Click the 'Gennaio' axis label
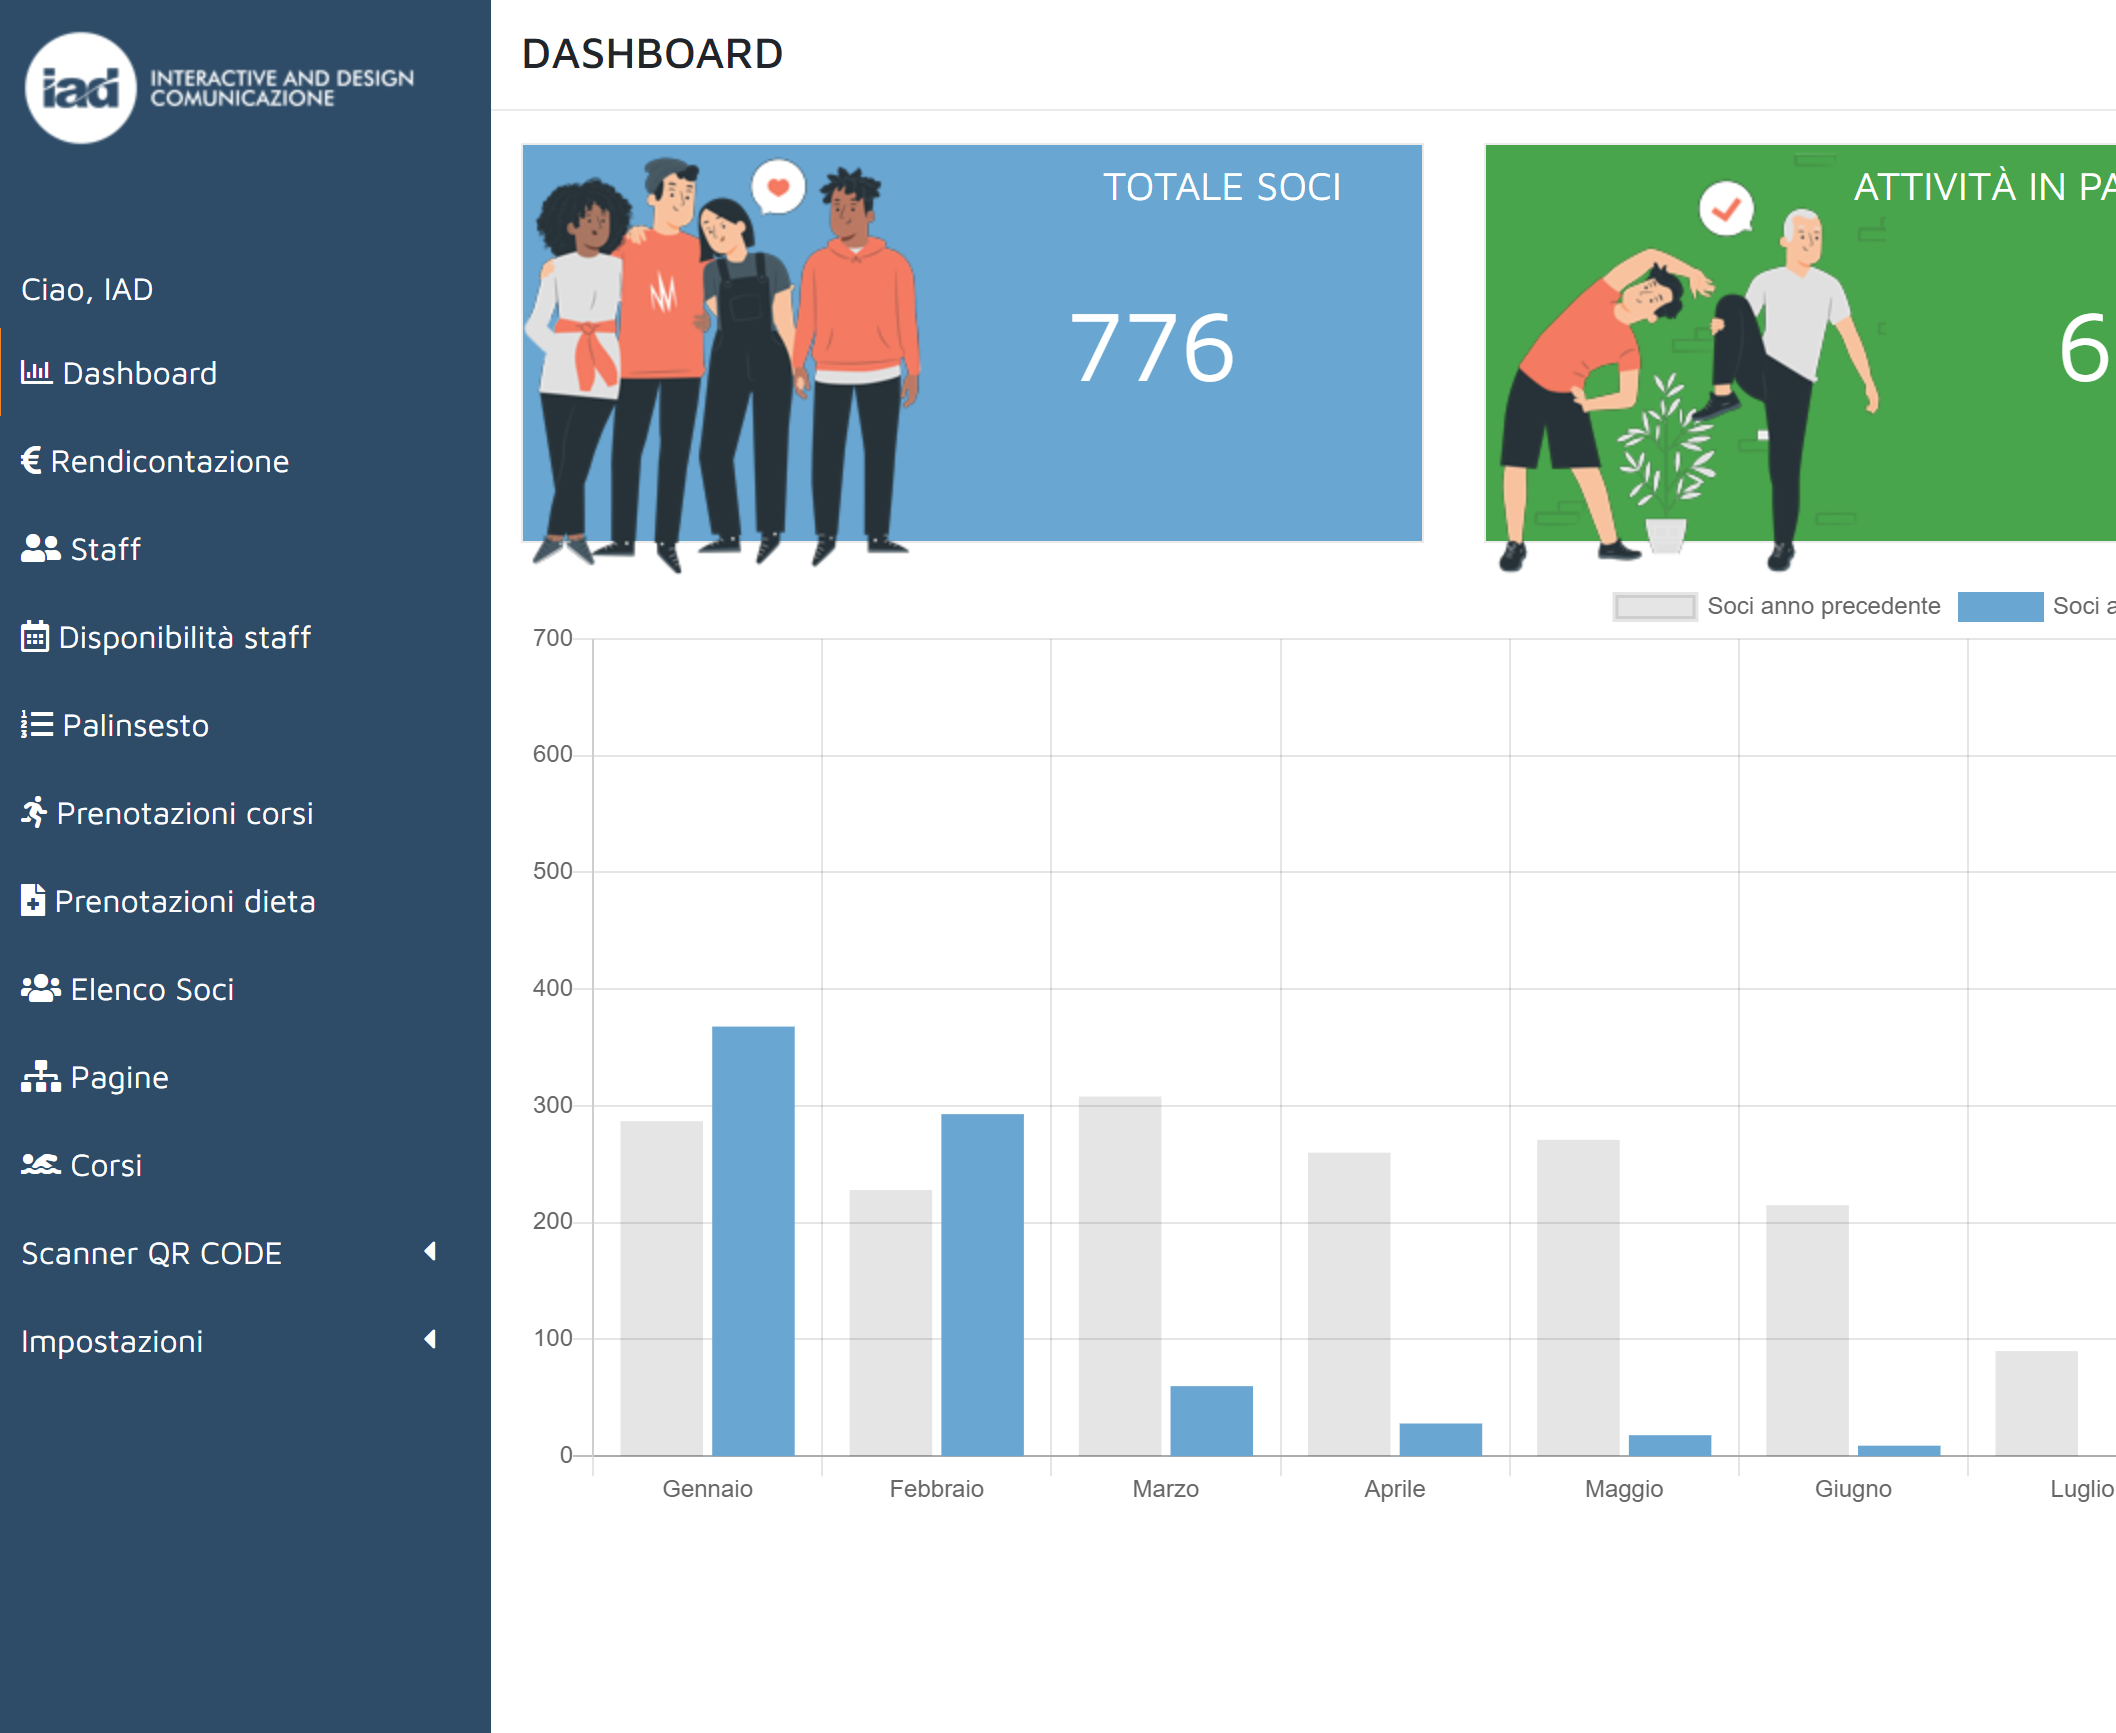Screen dimensions: 2116x1733 707,1488
